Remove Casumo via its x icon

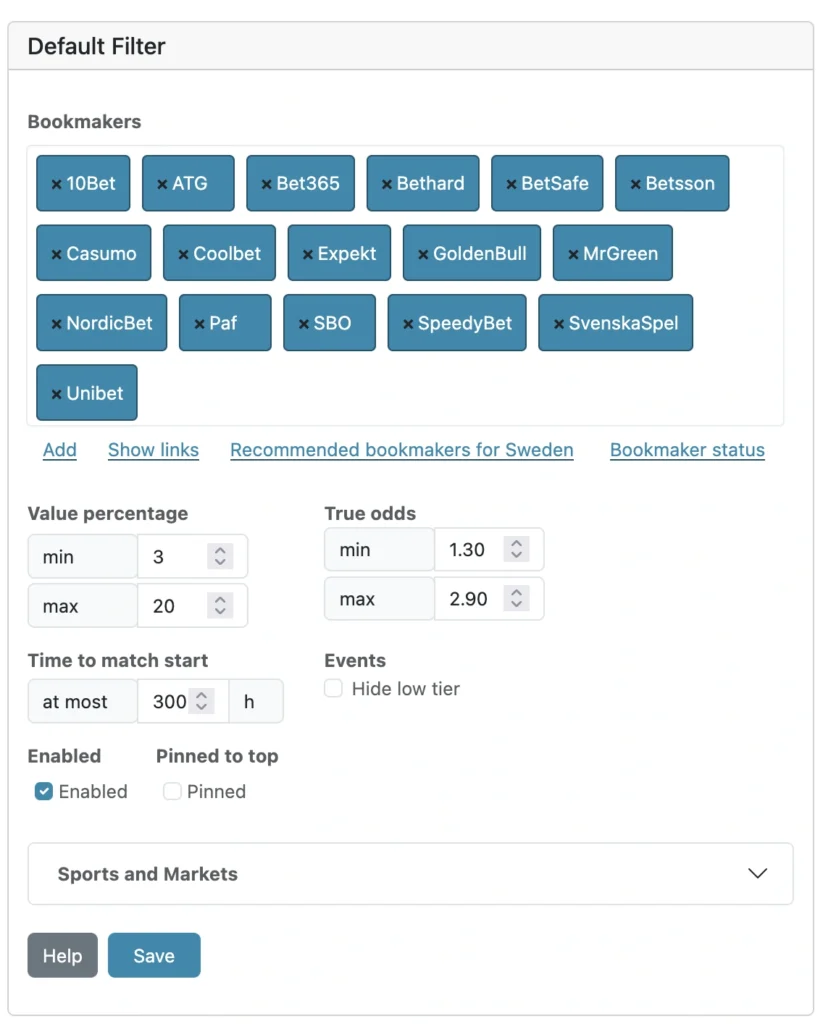[57, 255]
